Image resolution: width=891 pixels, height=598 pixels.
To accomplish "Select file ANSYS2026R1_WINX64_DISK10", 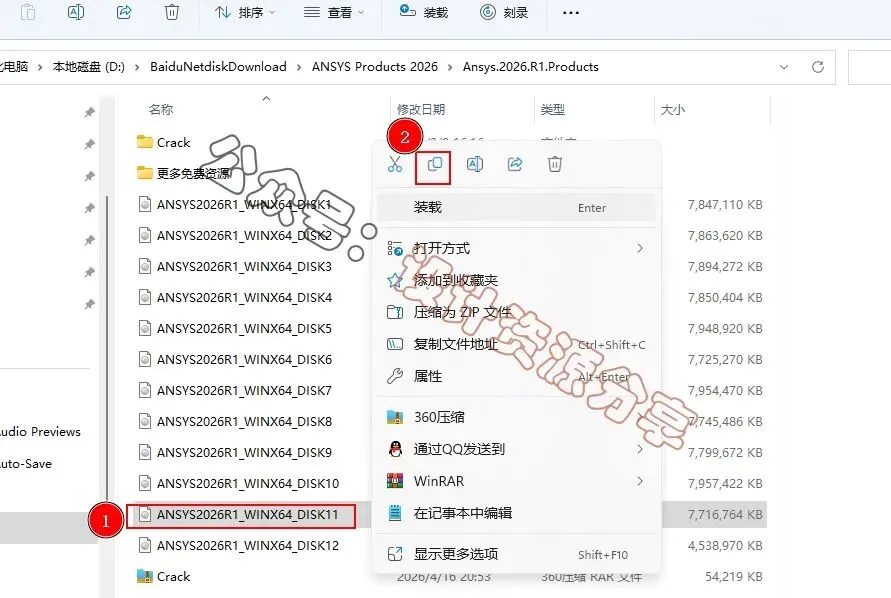I will point(239,483).
